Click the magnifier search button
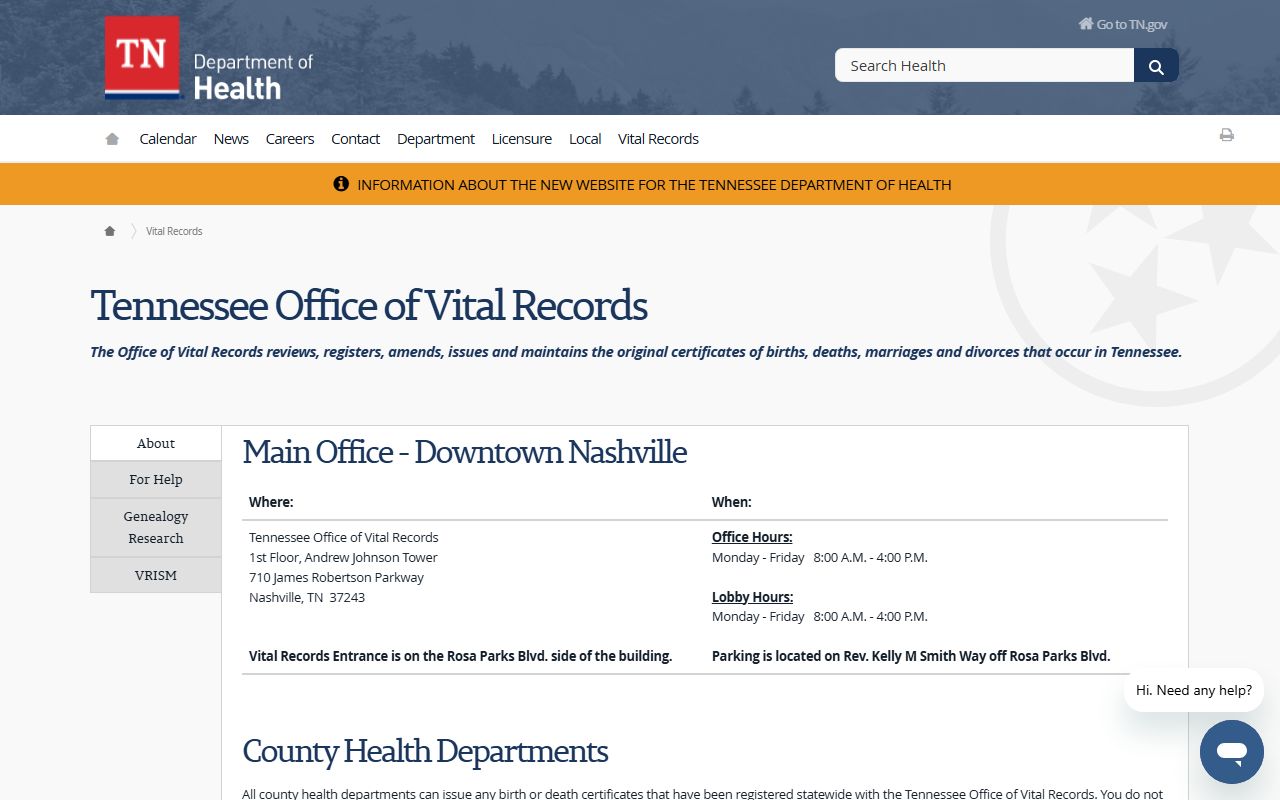Screen dimensions: 1280x800 [1156, 66]
